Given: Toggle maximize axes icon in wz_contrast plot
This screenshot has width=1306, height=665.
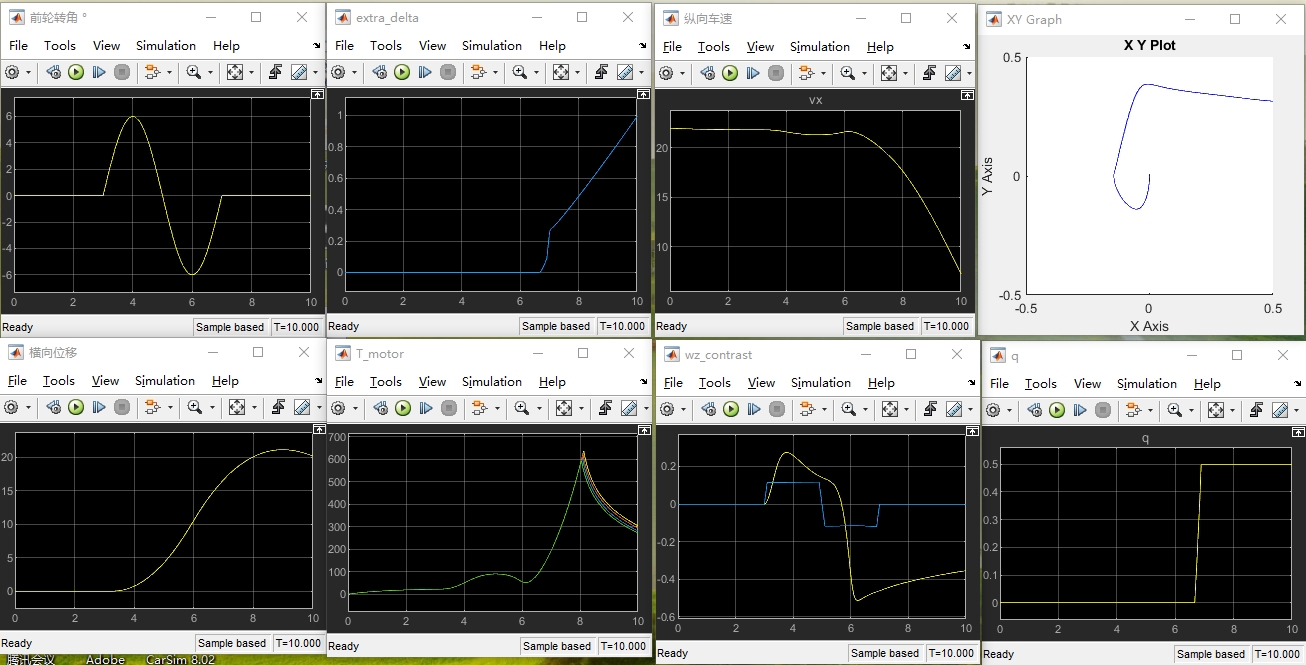Looking at the screenshot, I should click(972, 430).
